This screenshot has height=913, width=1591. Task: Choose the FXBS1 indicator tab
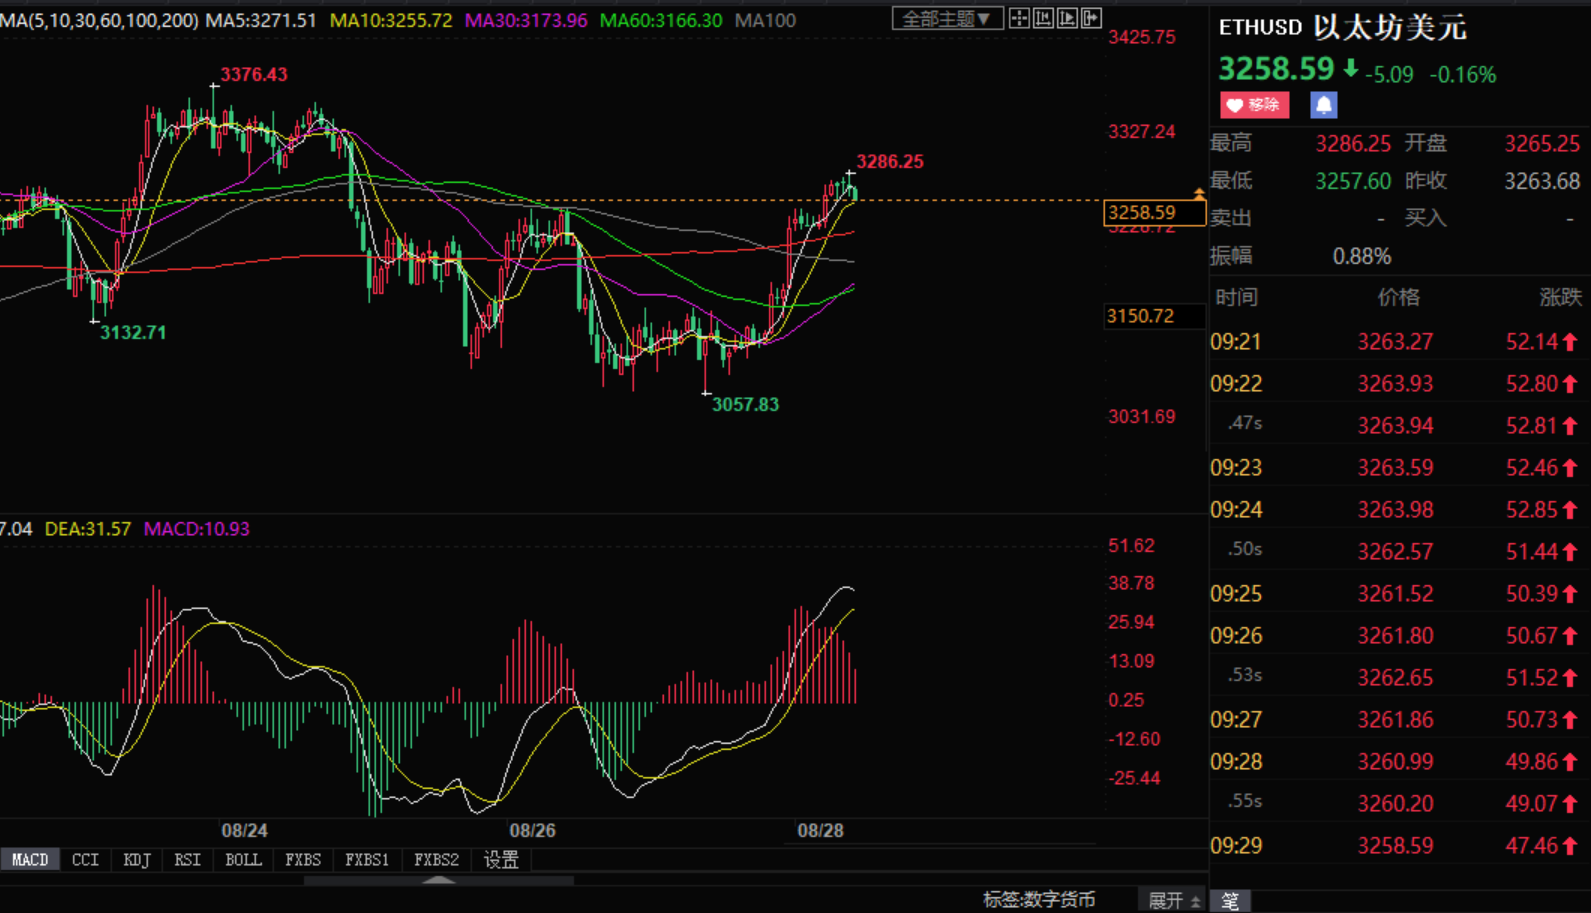(367, 860)
